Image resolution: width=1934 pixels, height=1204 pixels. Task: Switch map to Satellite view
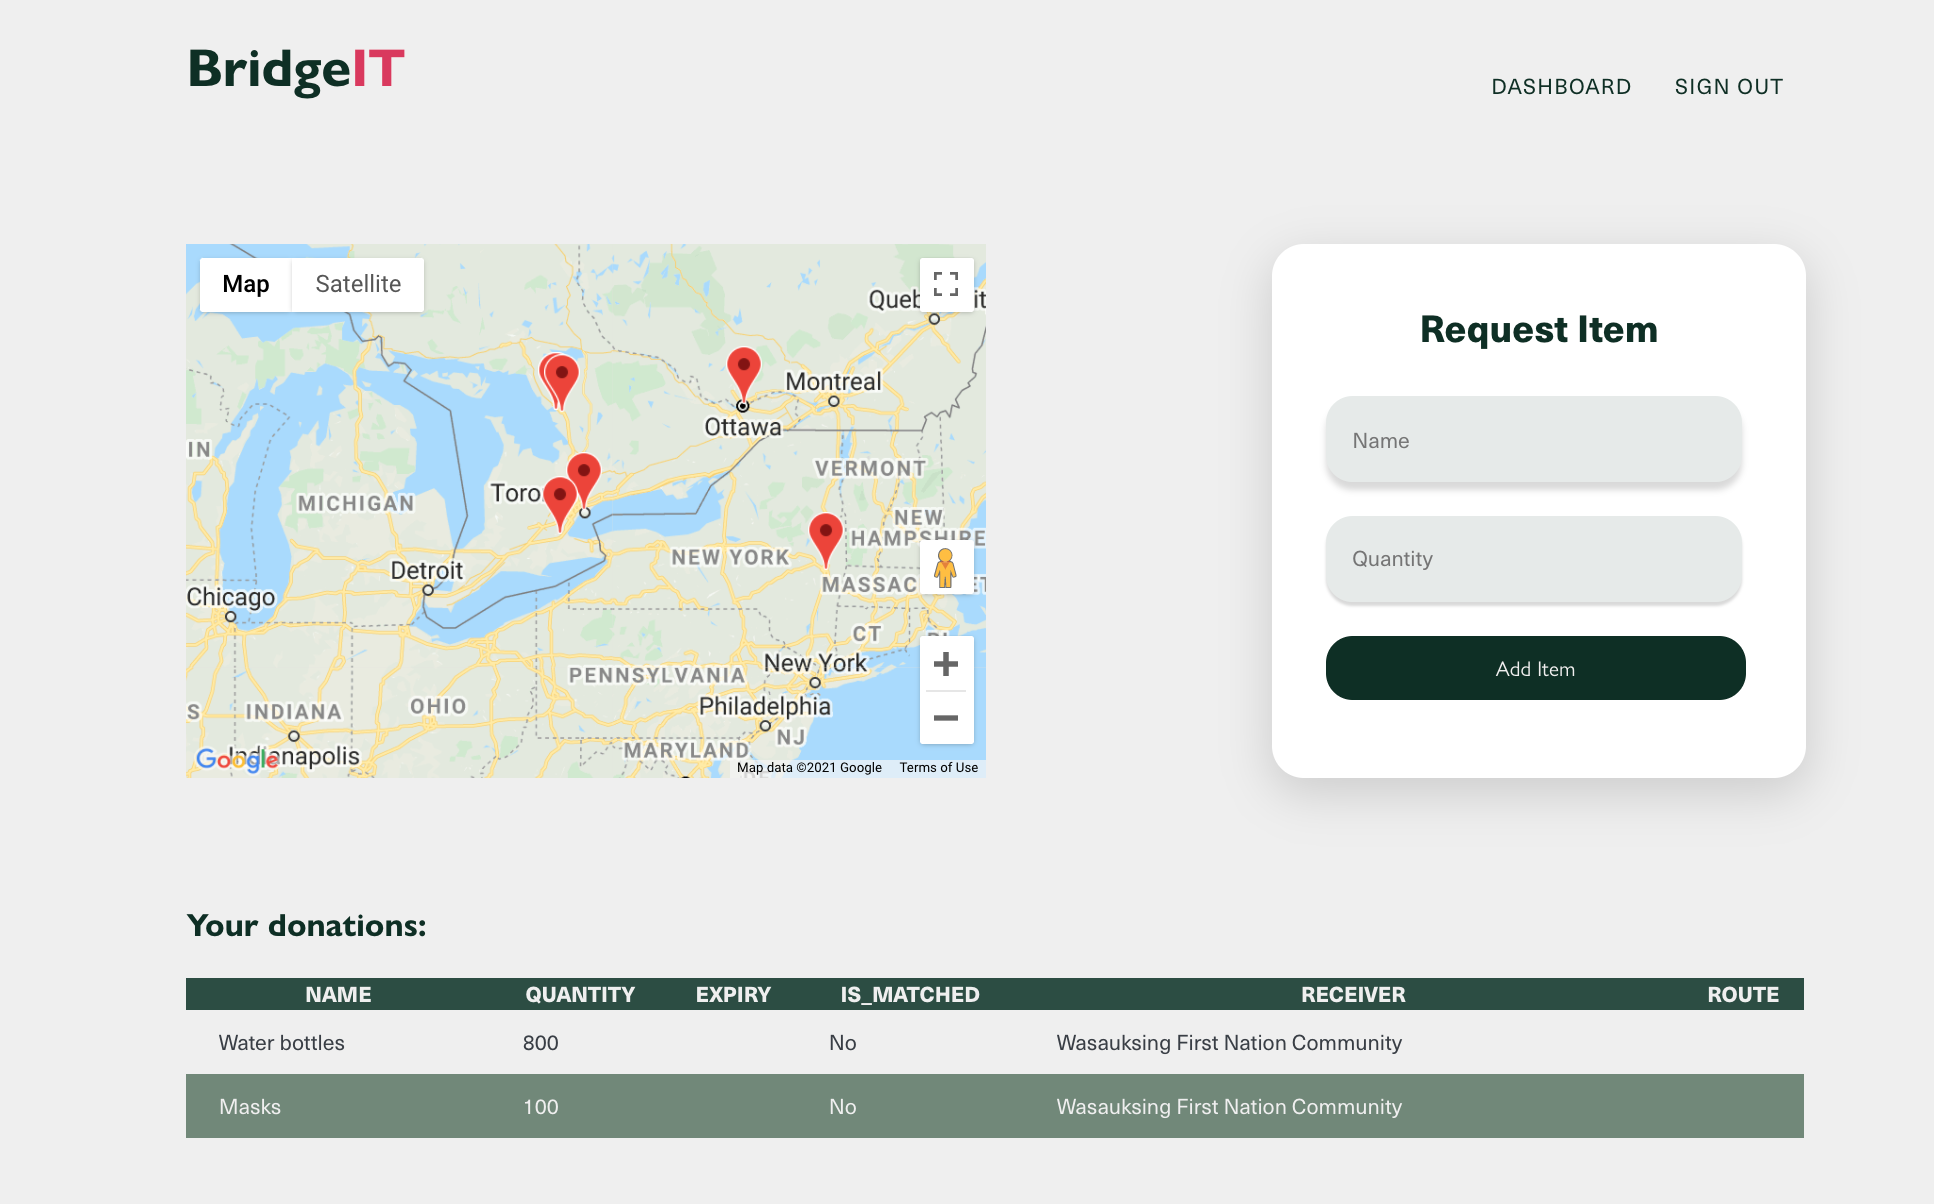358,285
